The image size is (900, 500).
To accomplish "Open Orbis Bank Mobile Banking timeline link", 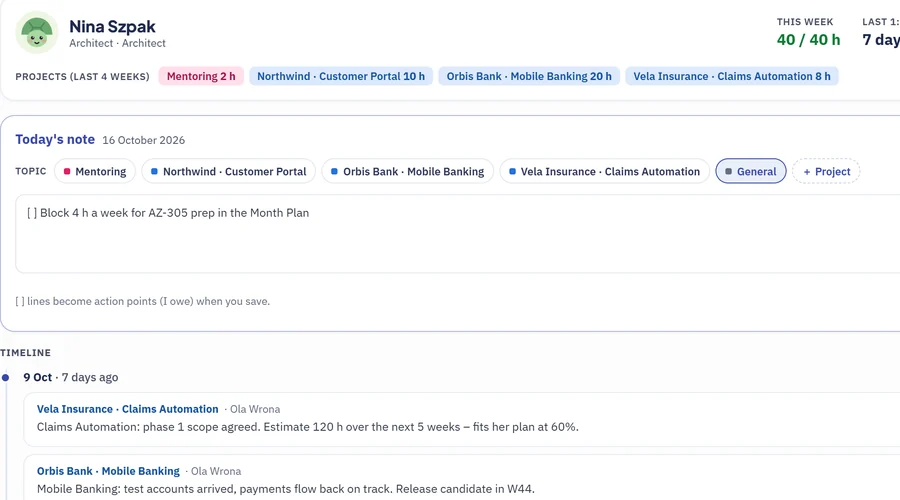I will click(x=108, y=471).
